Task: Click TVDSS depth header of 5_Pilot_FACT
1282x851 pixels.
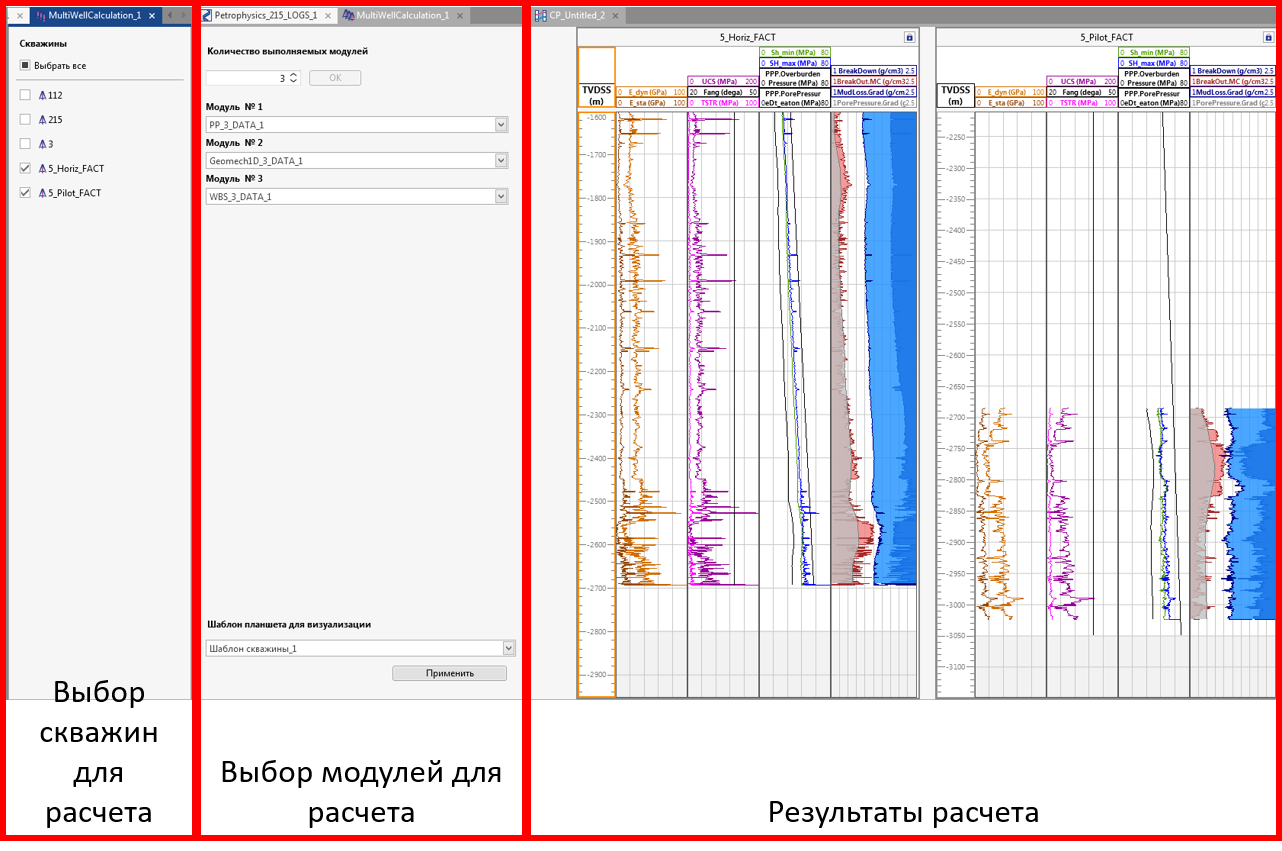Action: click(x=956, y=95)
